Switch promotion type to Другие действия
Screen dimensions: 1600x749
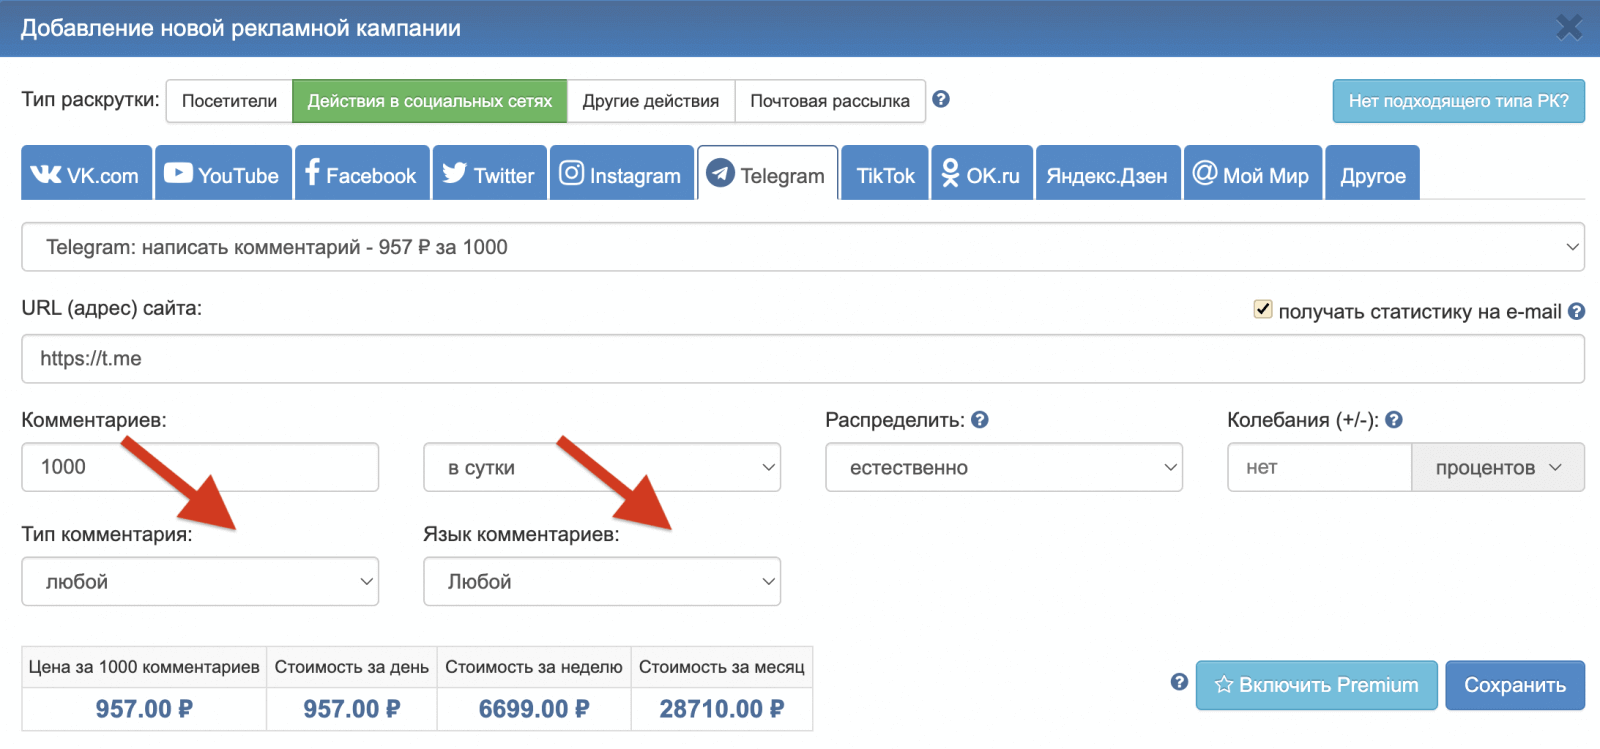650,101
